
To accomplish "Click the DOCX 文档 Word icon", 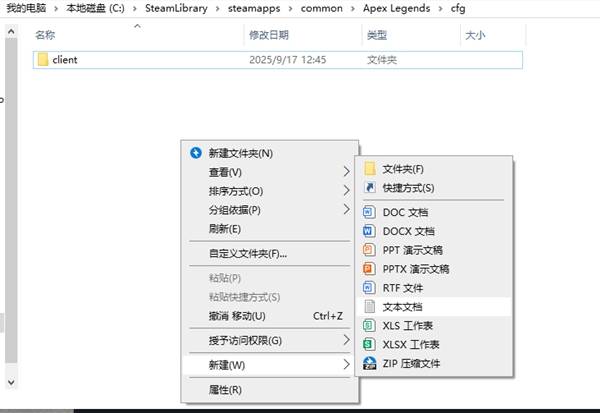I will 369,231.
